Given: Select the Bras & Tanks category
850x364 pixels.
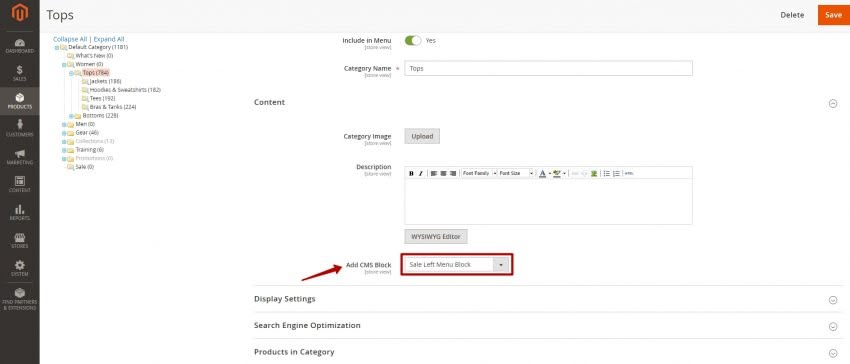Looking at the screenshot, I should click(x=113, y=107).
